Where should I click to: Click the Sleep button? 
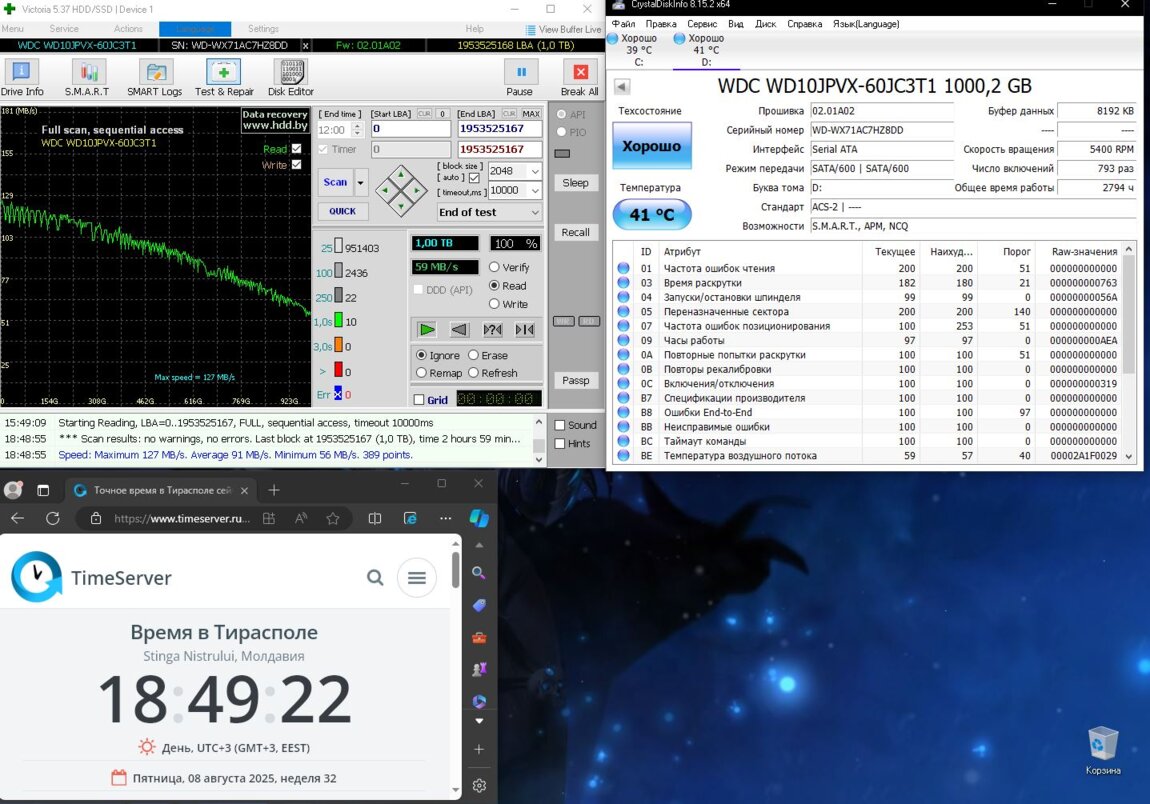click(575, 183)
